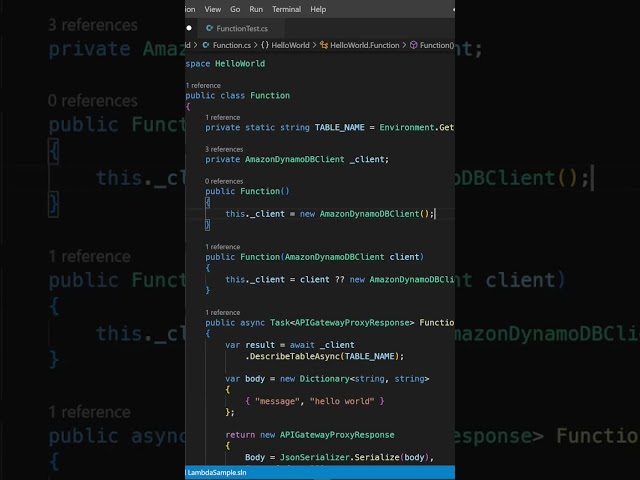Click the return keyword
Viewport: 640px width, 480px height.
tap(240, 435)
